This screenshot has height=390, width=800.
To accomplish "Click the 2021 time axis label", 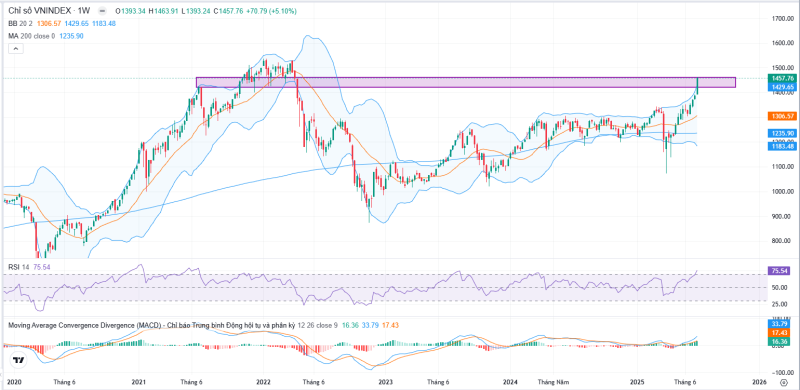I will coord(139,382).
